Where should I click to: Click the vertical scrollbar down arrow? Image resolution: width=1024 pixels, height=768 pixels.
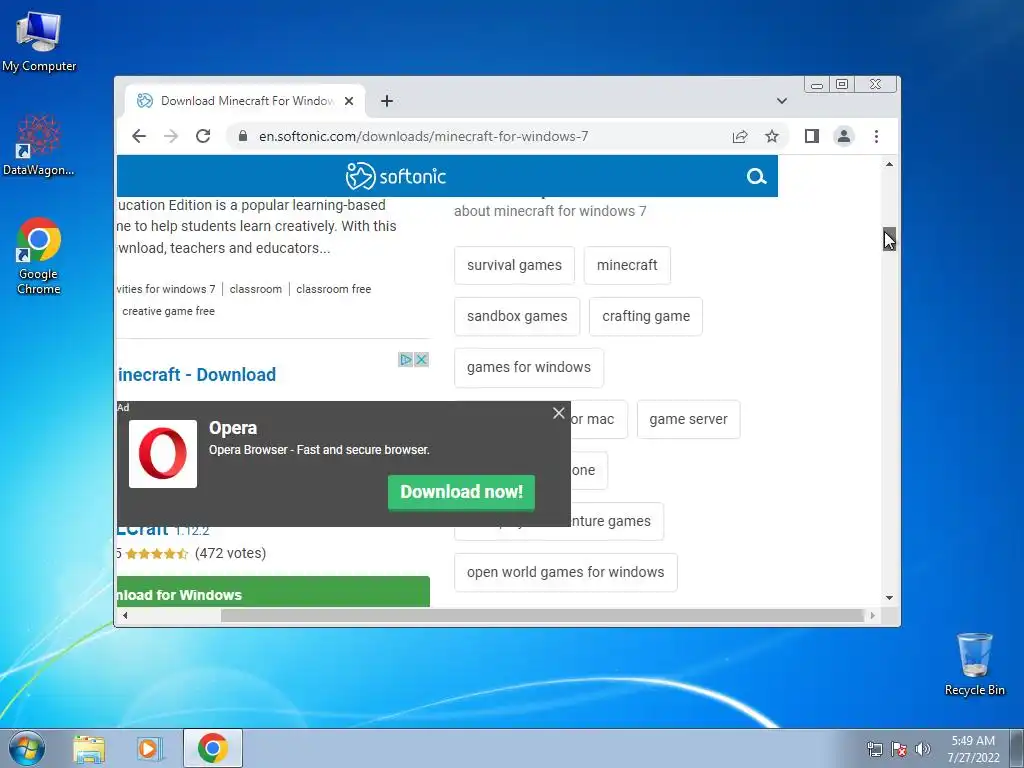click(x=889, y=598)
